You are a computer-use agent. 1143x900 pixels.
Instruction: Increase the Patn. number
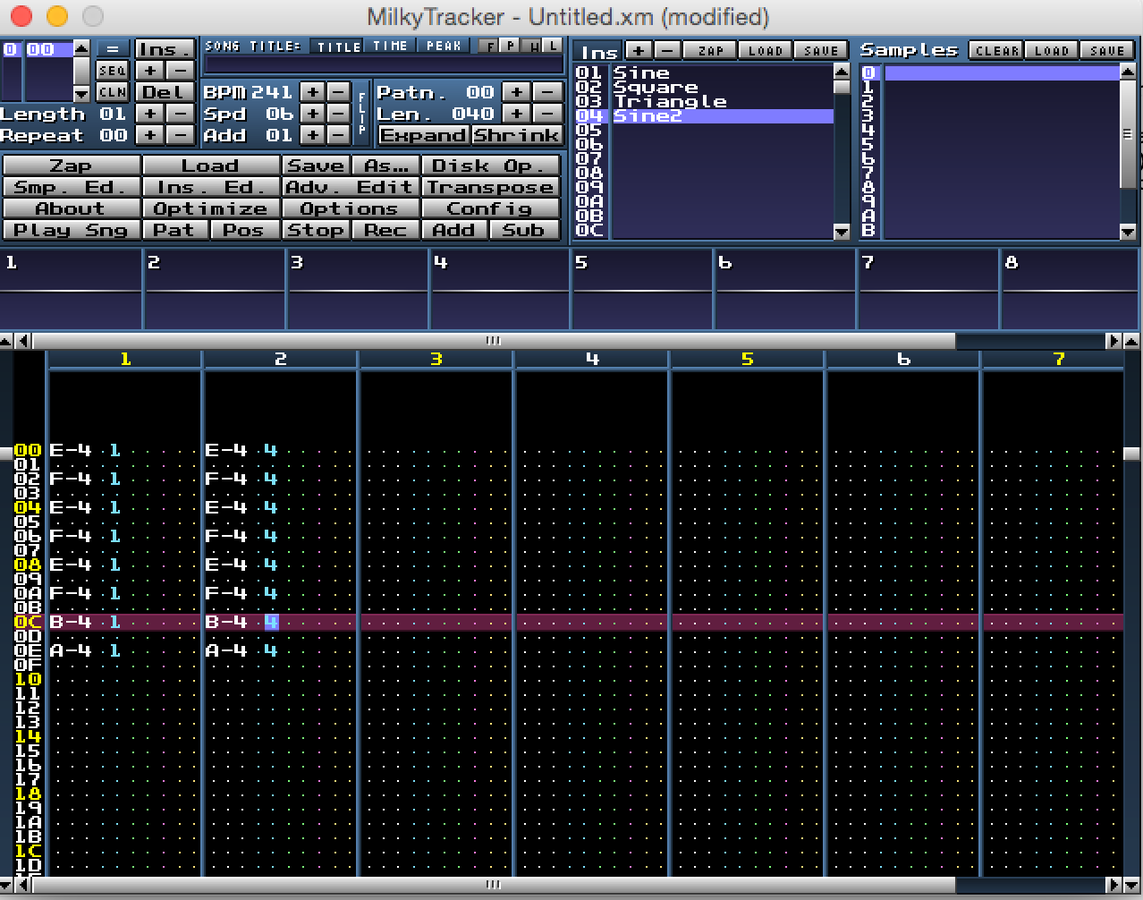click(x=517, y=92)
